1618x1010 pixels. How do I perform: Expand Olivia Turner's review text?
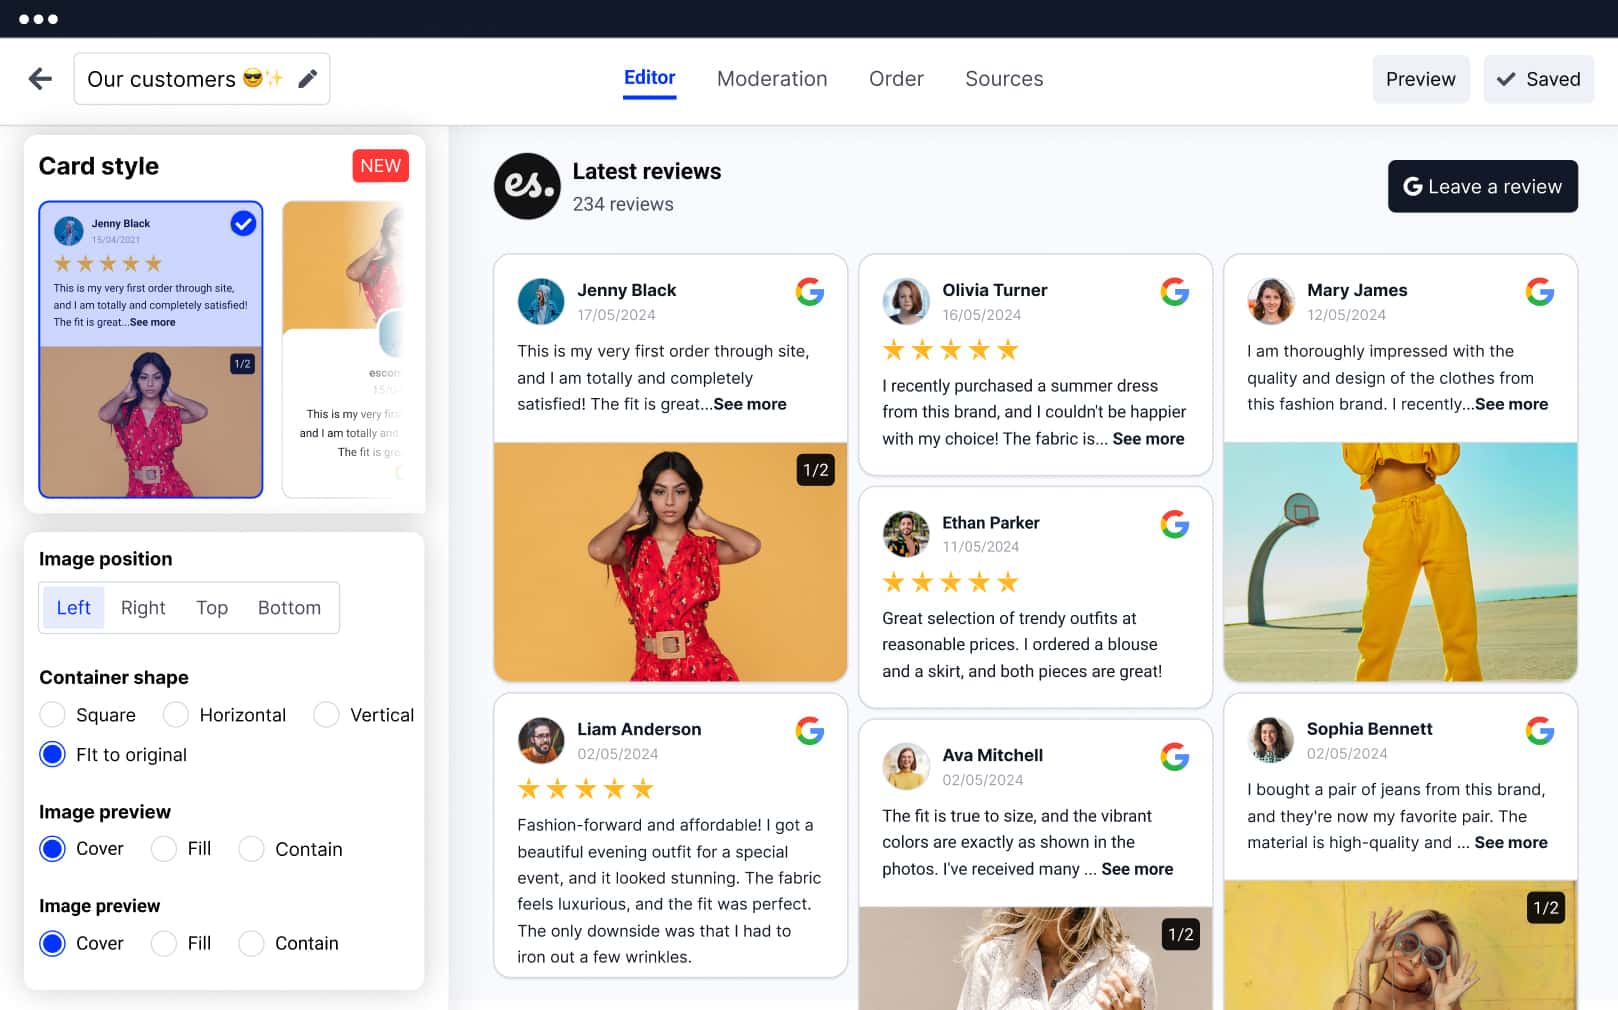click(1148, 439)
